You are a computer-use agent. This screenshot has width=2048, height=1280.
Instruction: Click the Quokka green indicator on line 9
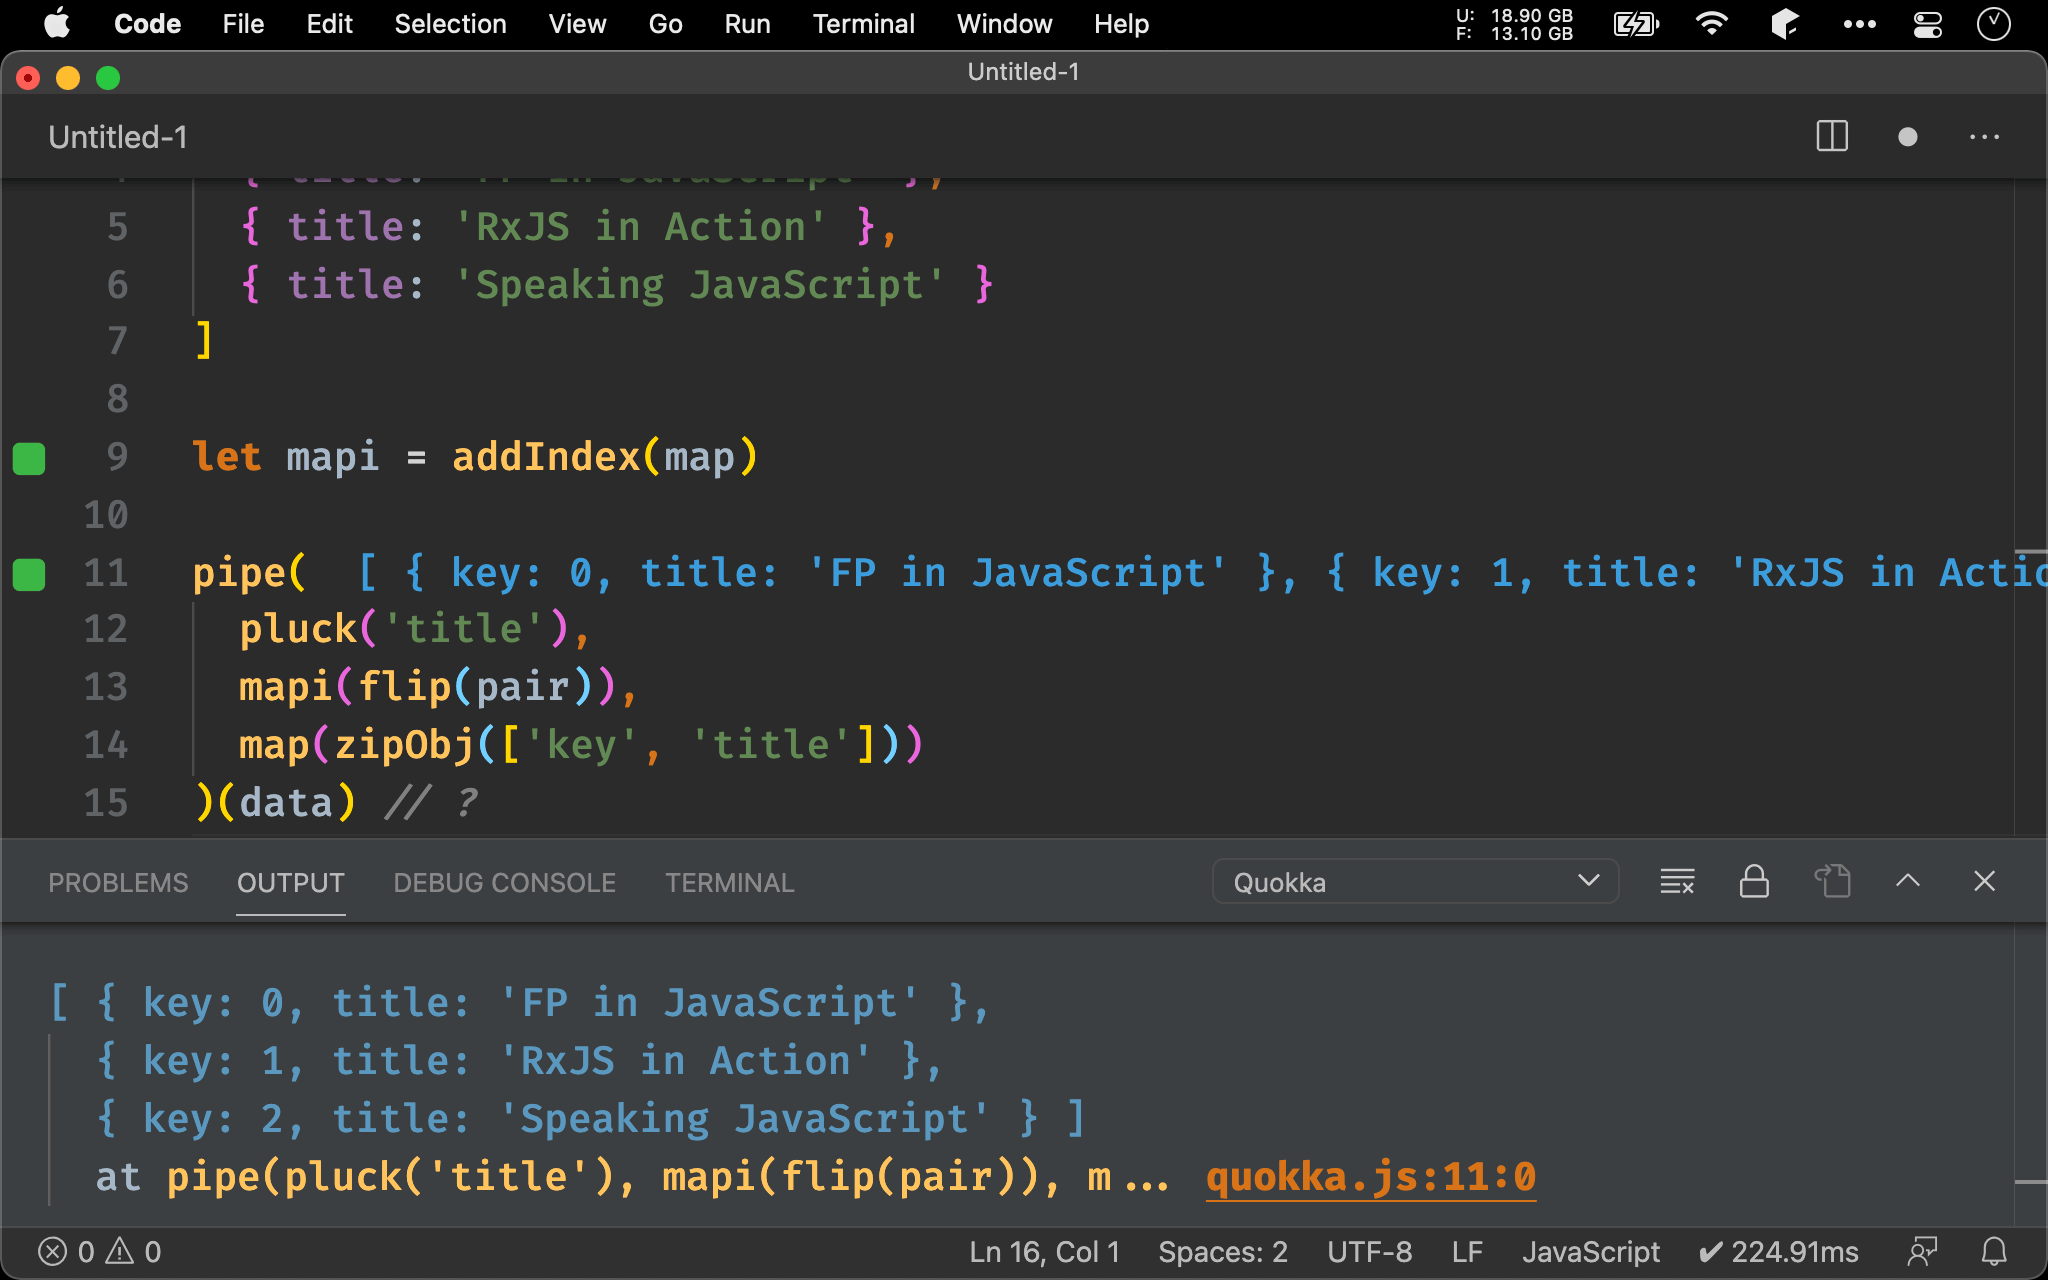29,458
